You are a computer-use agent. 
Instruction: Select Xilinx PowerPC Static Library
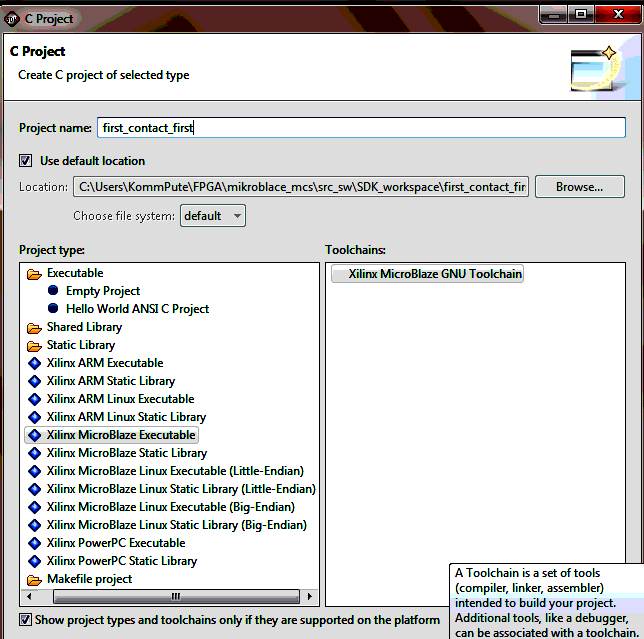pos(122,561)
